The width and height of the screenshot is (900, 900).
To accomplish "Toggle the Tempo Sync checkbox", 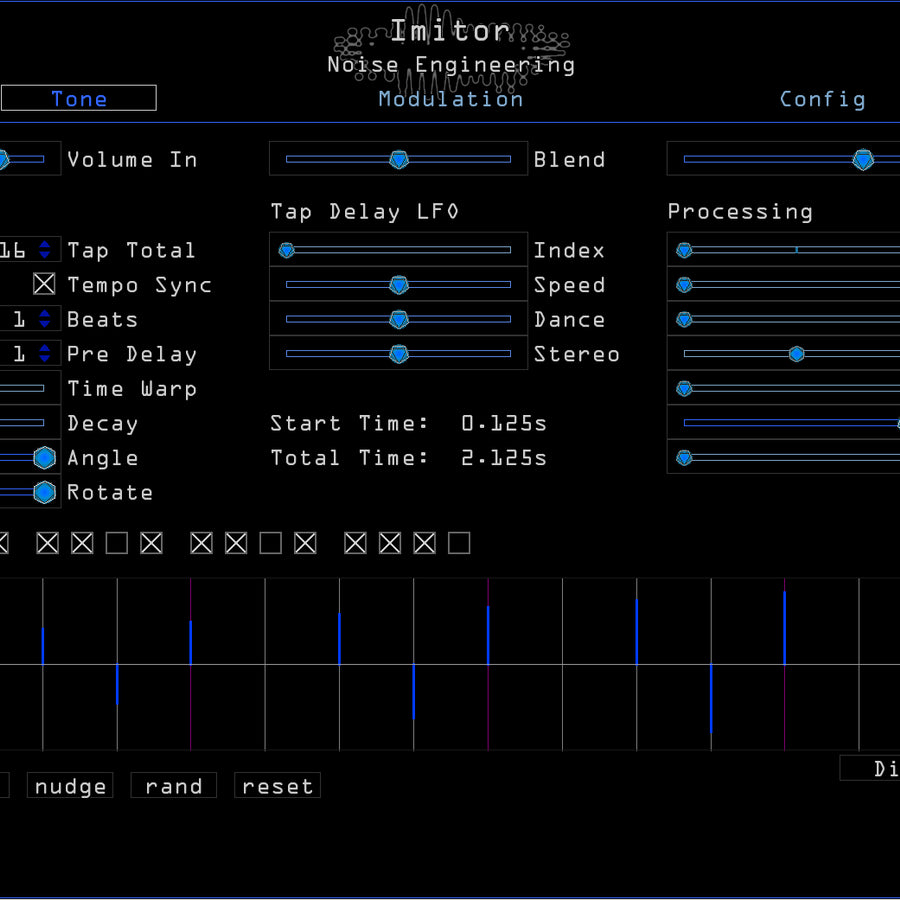I will [44, 285].
